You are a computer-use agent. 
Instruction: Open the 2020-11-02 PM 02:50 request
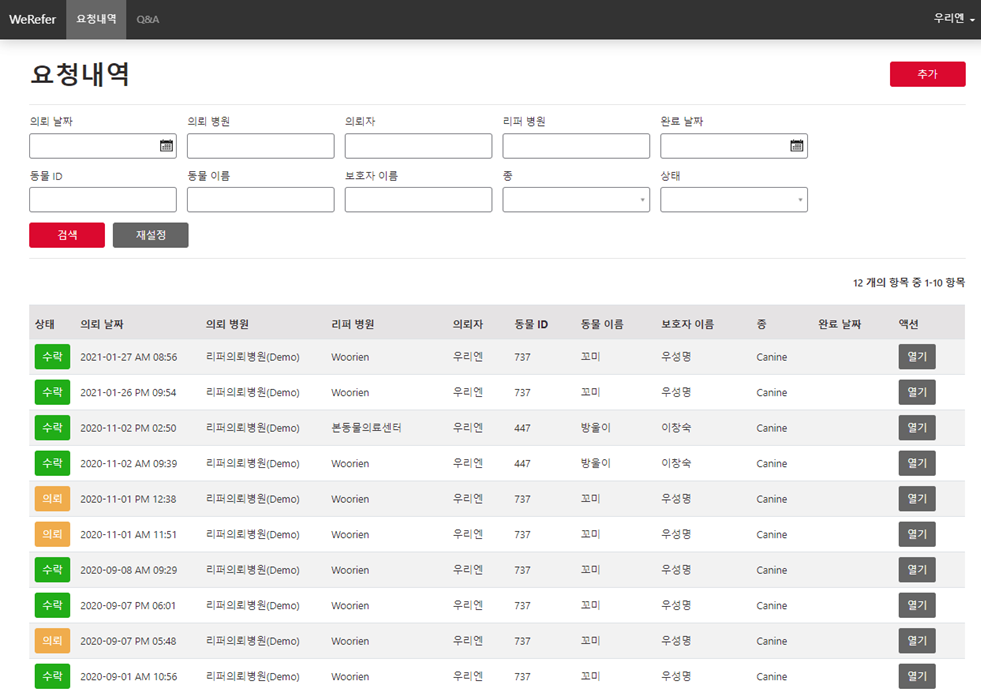coord(917,428)
